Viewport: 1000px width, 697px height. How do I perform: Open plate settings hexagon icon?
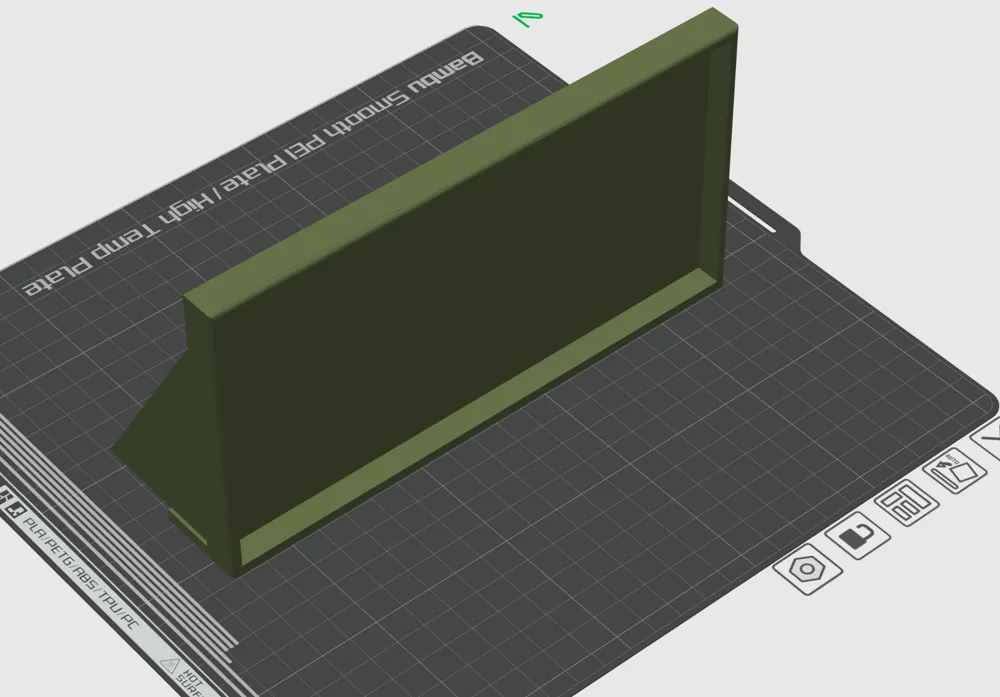pos(807,569)
